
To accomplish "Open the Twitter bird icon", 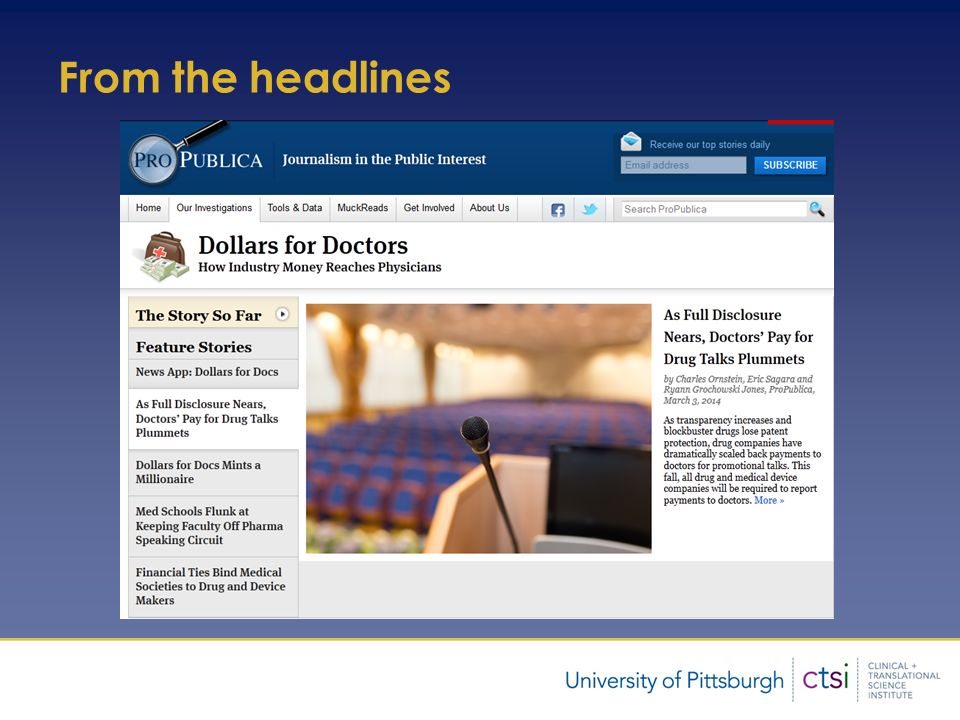I will [x=590, y=209].
